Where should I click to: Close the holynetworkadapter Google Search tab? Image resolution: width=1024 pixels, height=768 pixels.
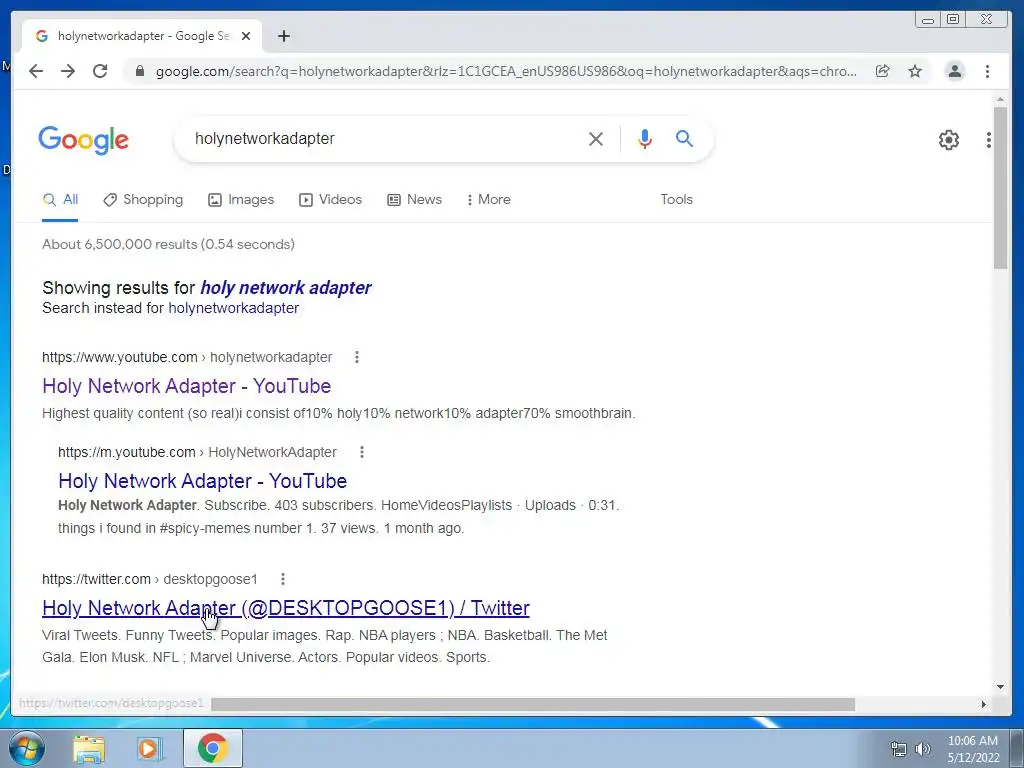click(246, 36)
